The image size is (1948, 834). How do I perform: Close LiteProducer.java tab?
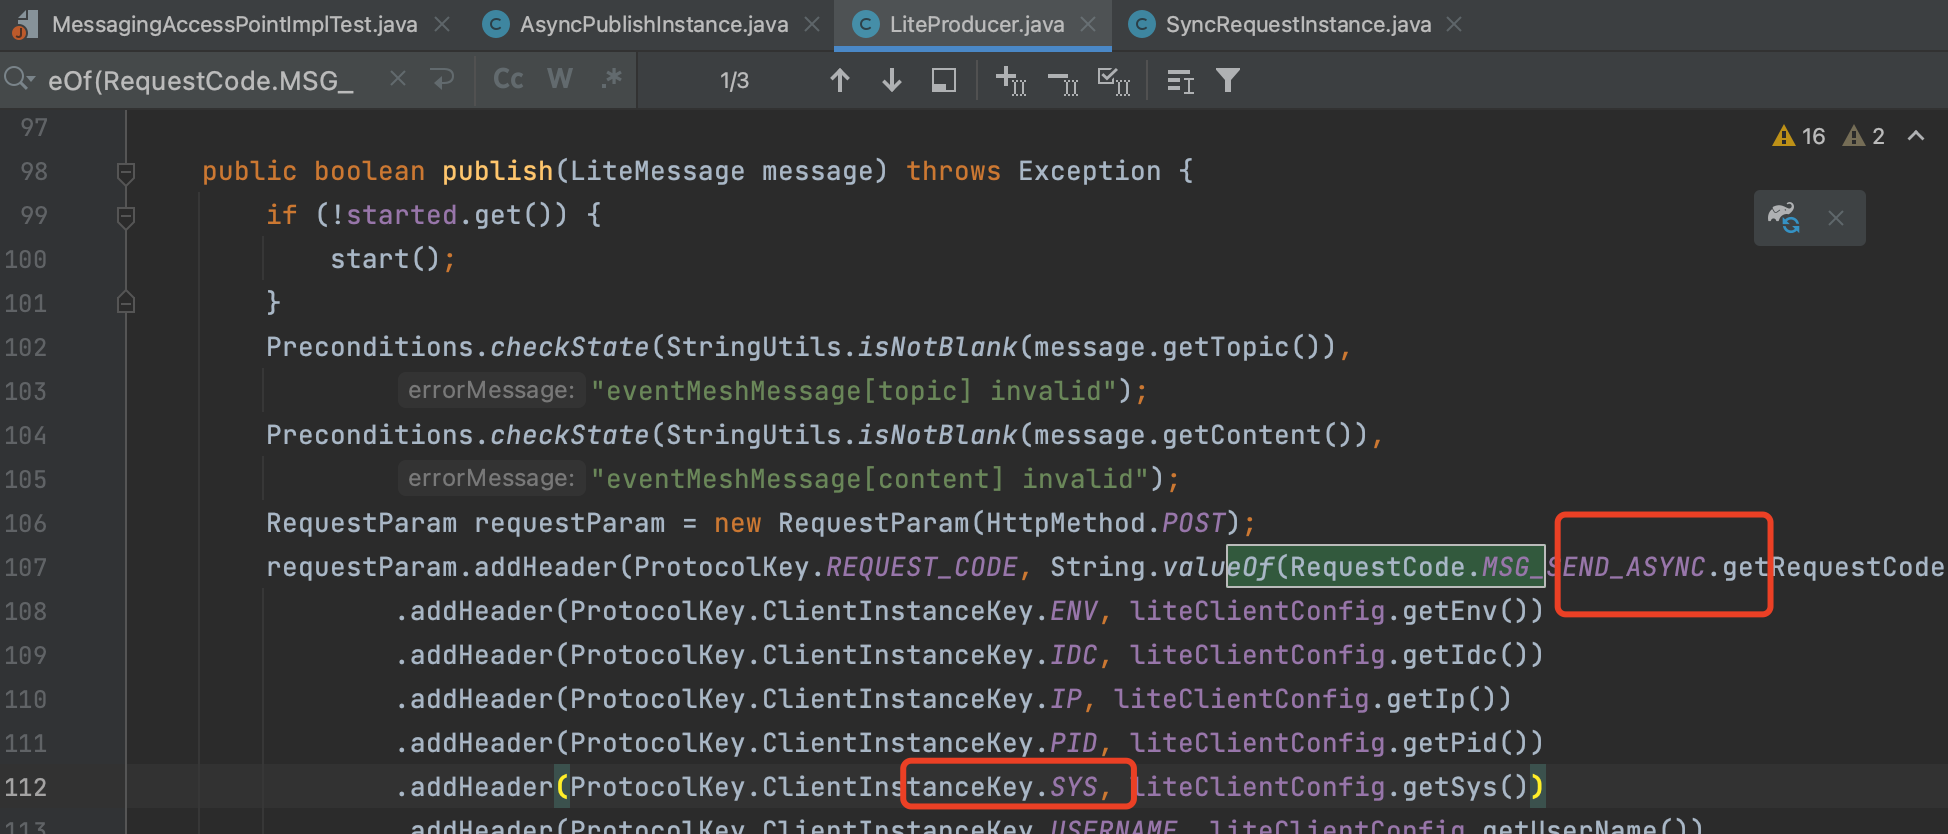click(x=1088, y=24)
